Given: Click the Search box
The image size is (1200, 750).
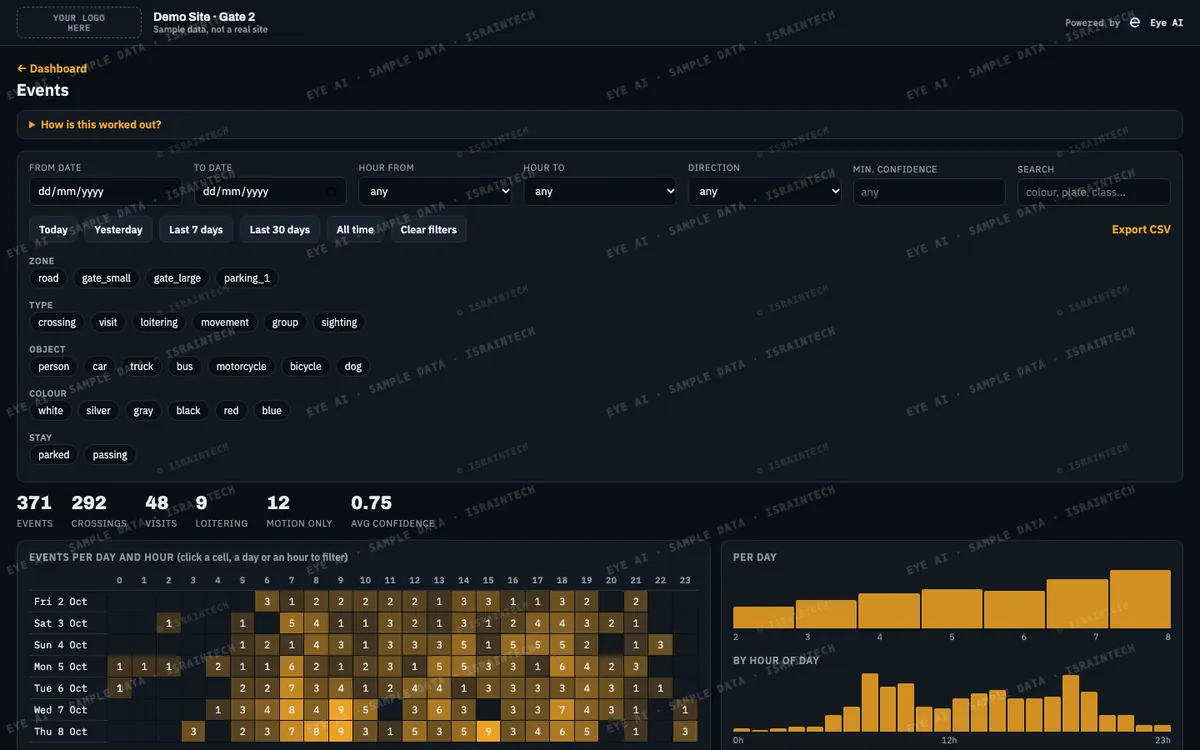Looking at the screenshot, I should click(x=1094, y=192).
